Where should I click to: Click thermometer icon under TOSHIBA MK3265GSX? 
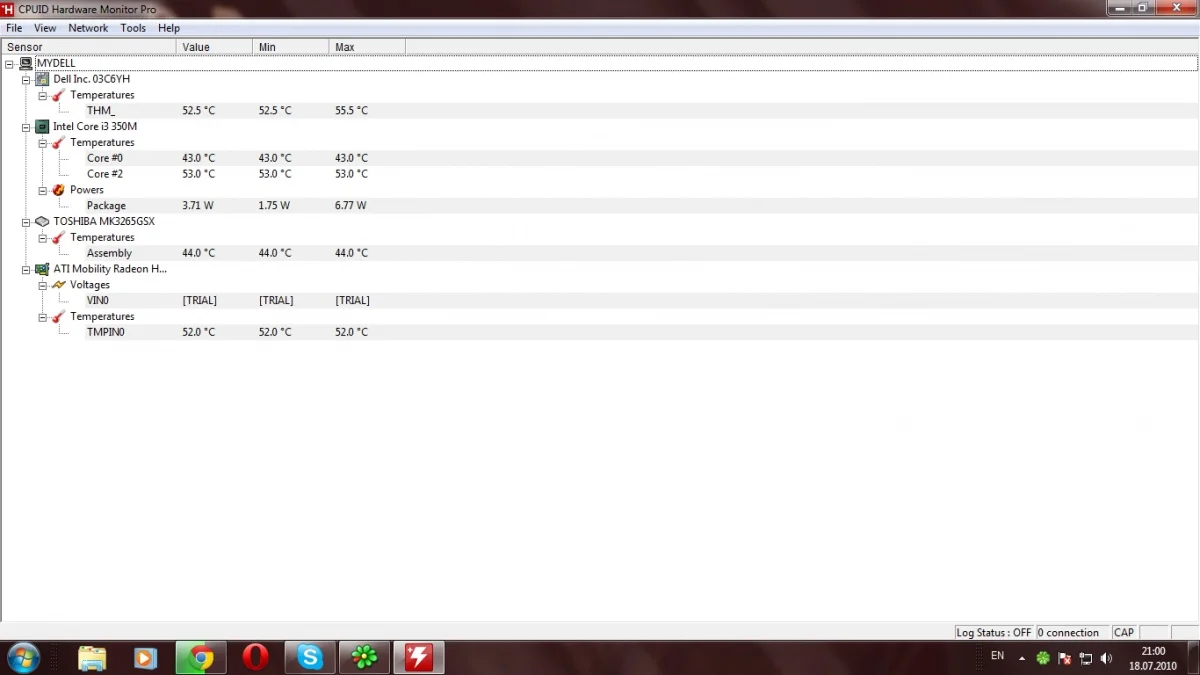[59, 238]
